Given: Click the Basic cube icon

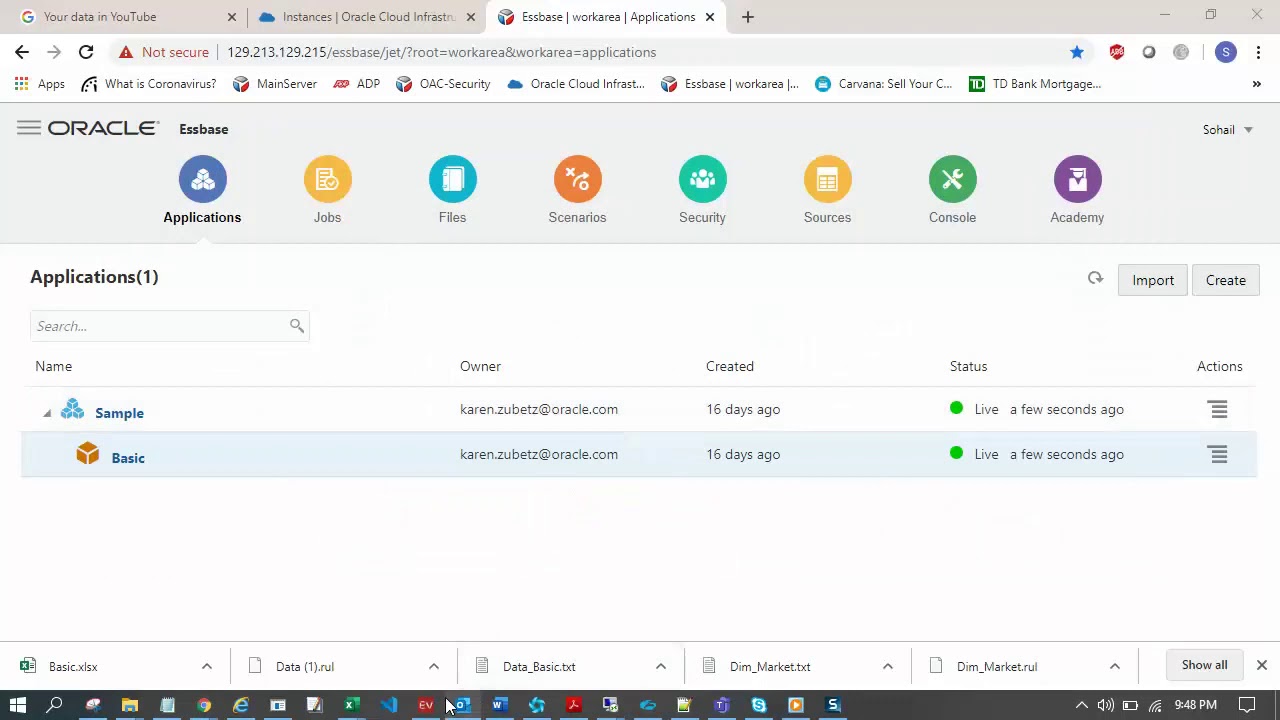Looking at the screenshot, I should point(88,454).
